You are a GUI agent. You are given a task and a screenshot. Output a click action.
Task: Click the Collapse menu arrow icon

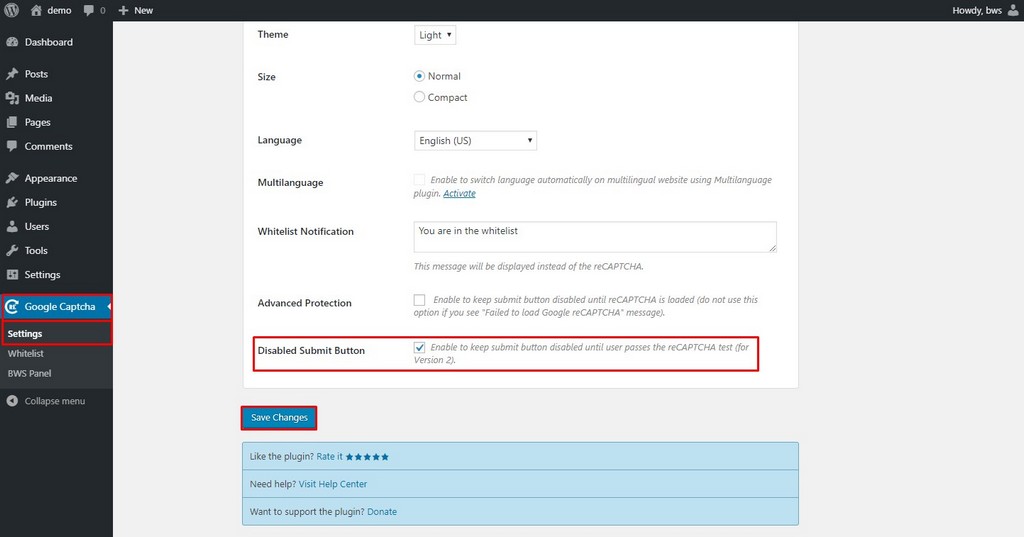coord(12,401)
